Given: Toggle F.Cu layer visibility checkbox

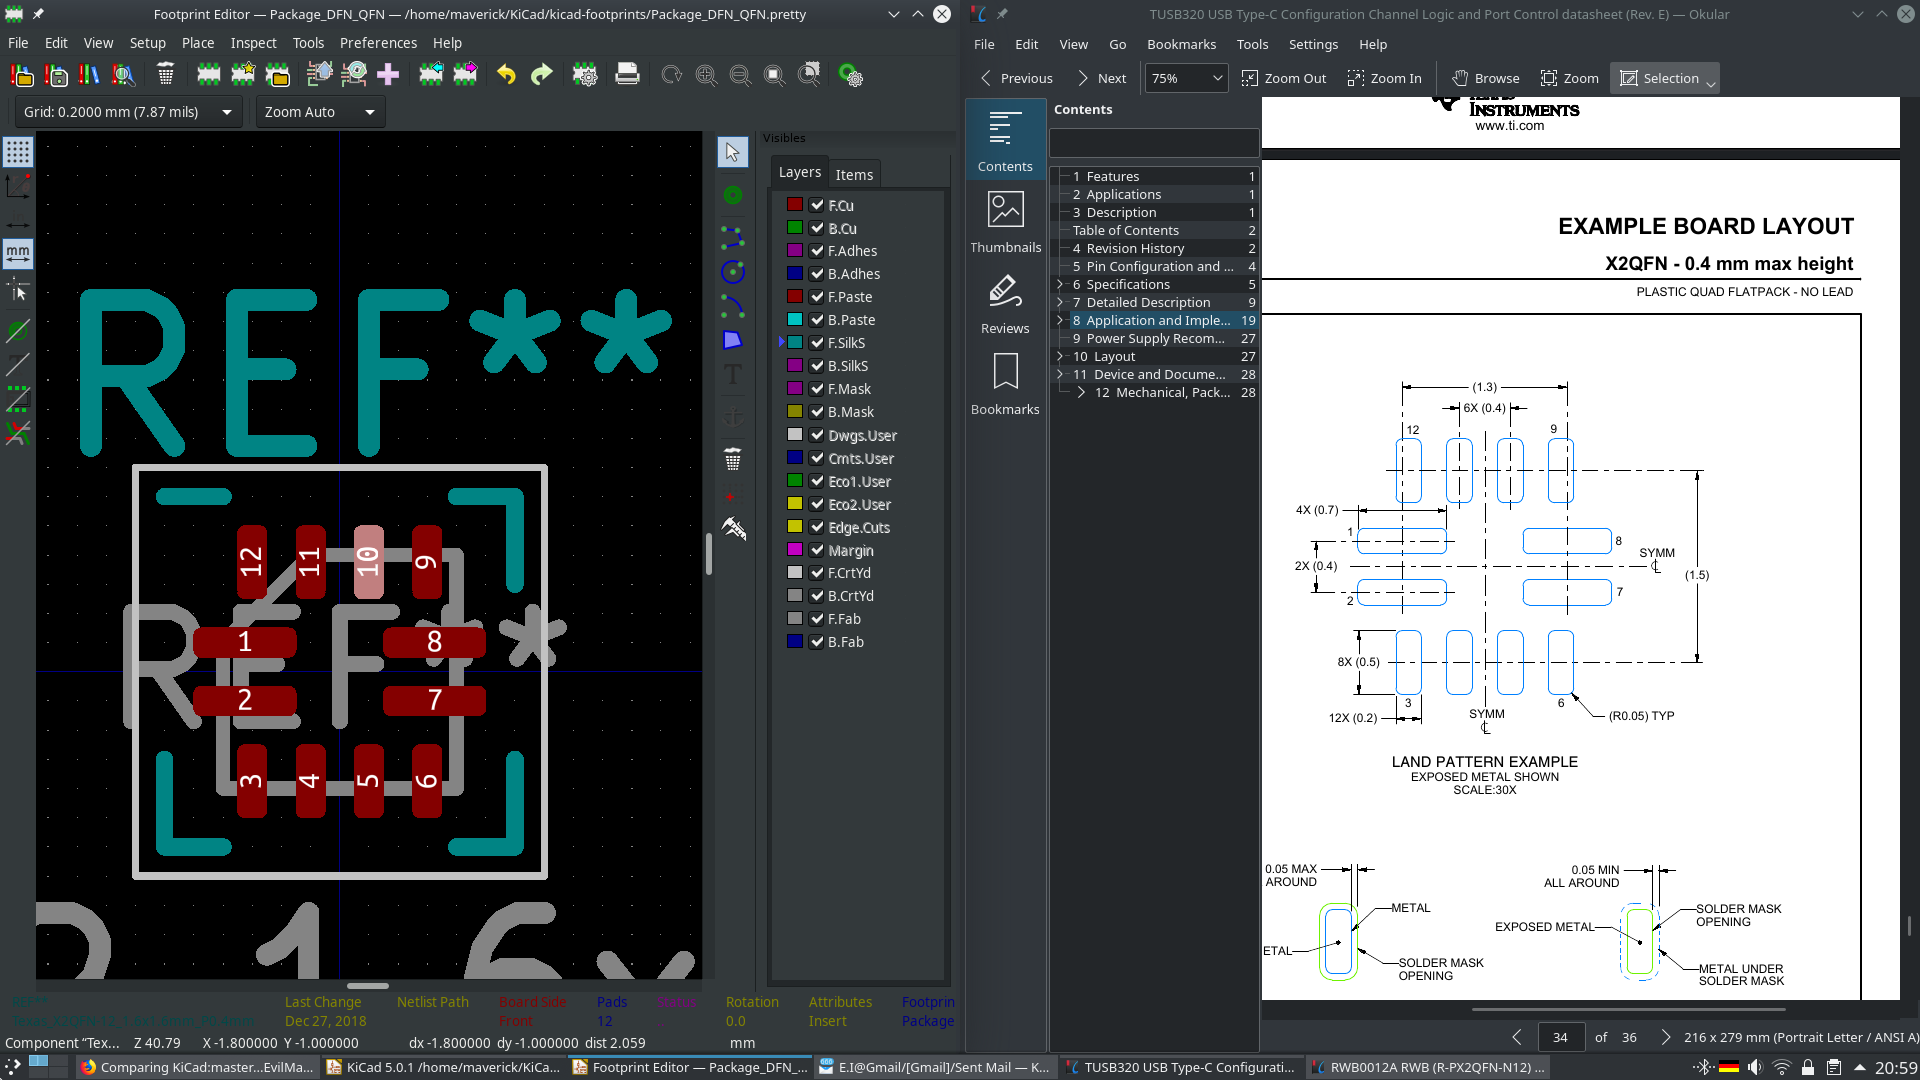Looking at the screenshot, I should pyautogui.click(x=817, y=205).
